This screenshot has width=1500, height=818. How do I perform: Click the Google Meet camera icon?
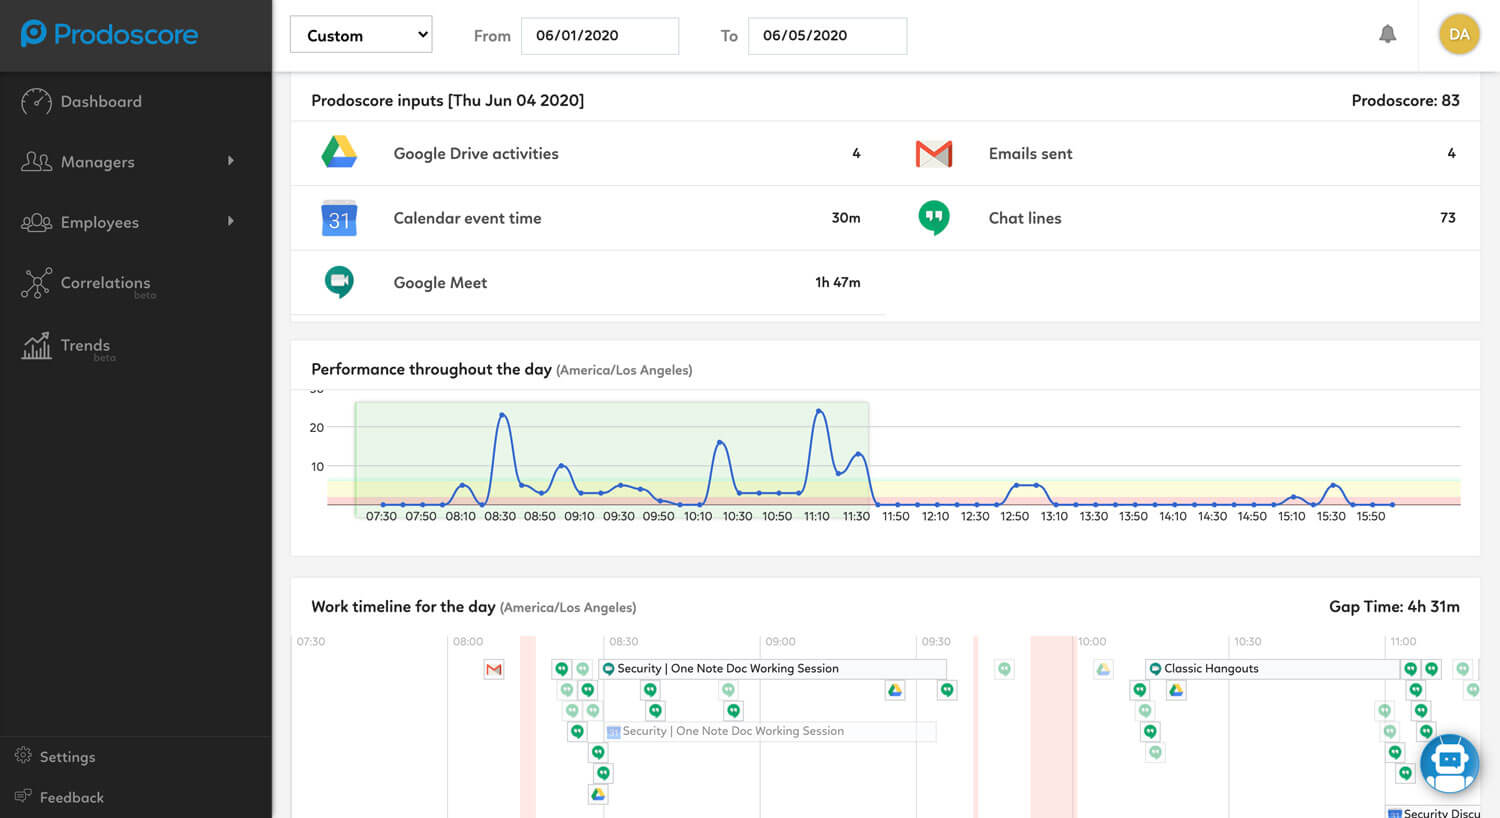coord(339,282)
